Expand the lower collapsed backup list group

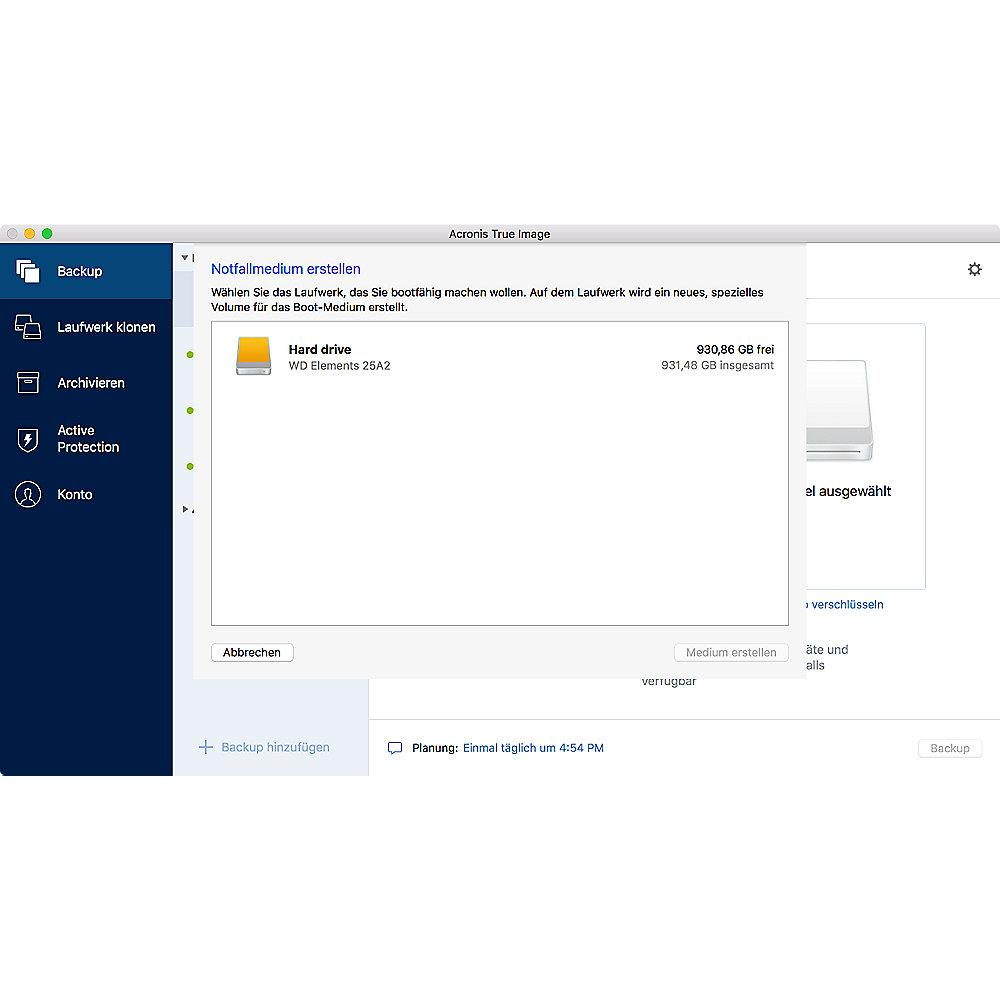[184, 509]
